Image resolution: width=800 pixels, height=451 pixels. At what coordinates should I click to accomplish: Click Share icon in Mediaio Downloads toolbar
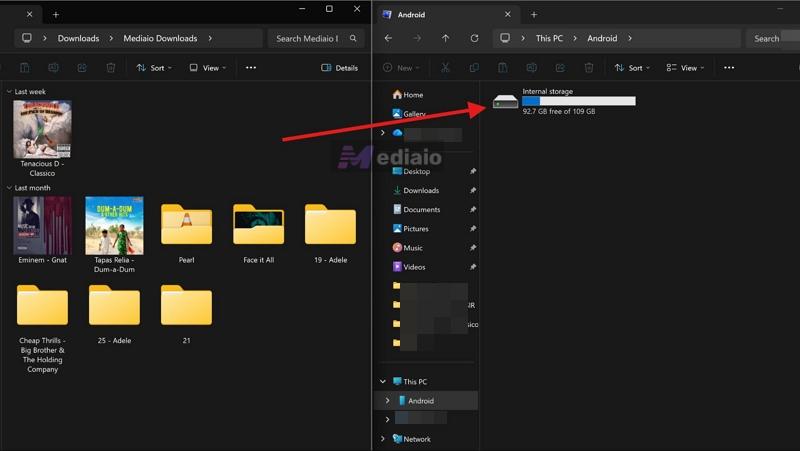tap(82, 68)
